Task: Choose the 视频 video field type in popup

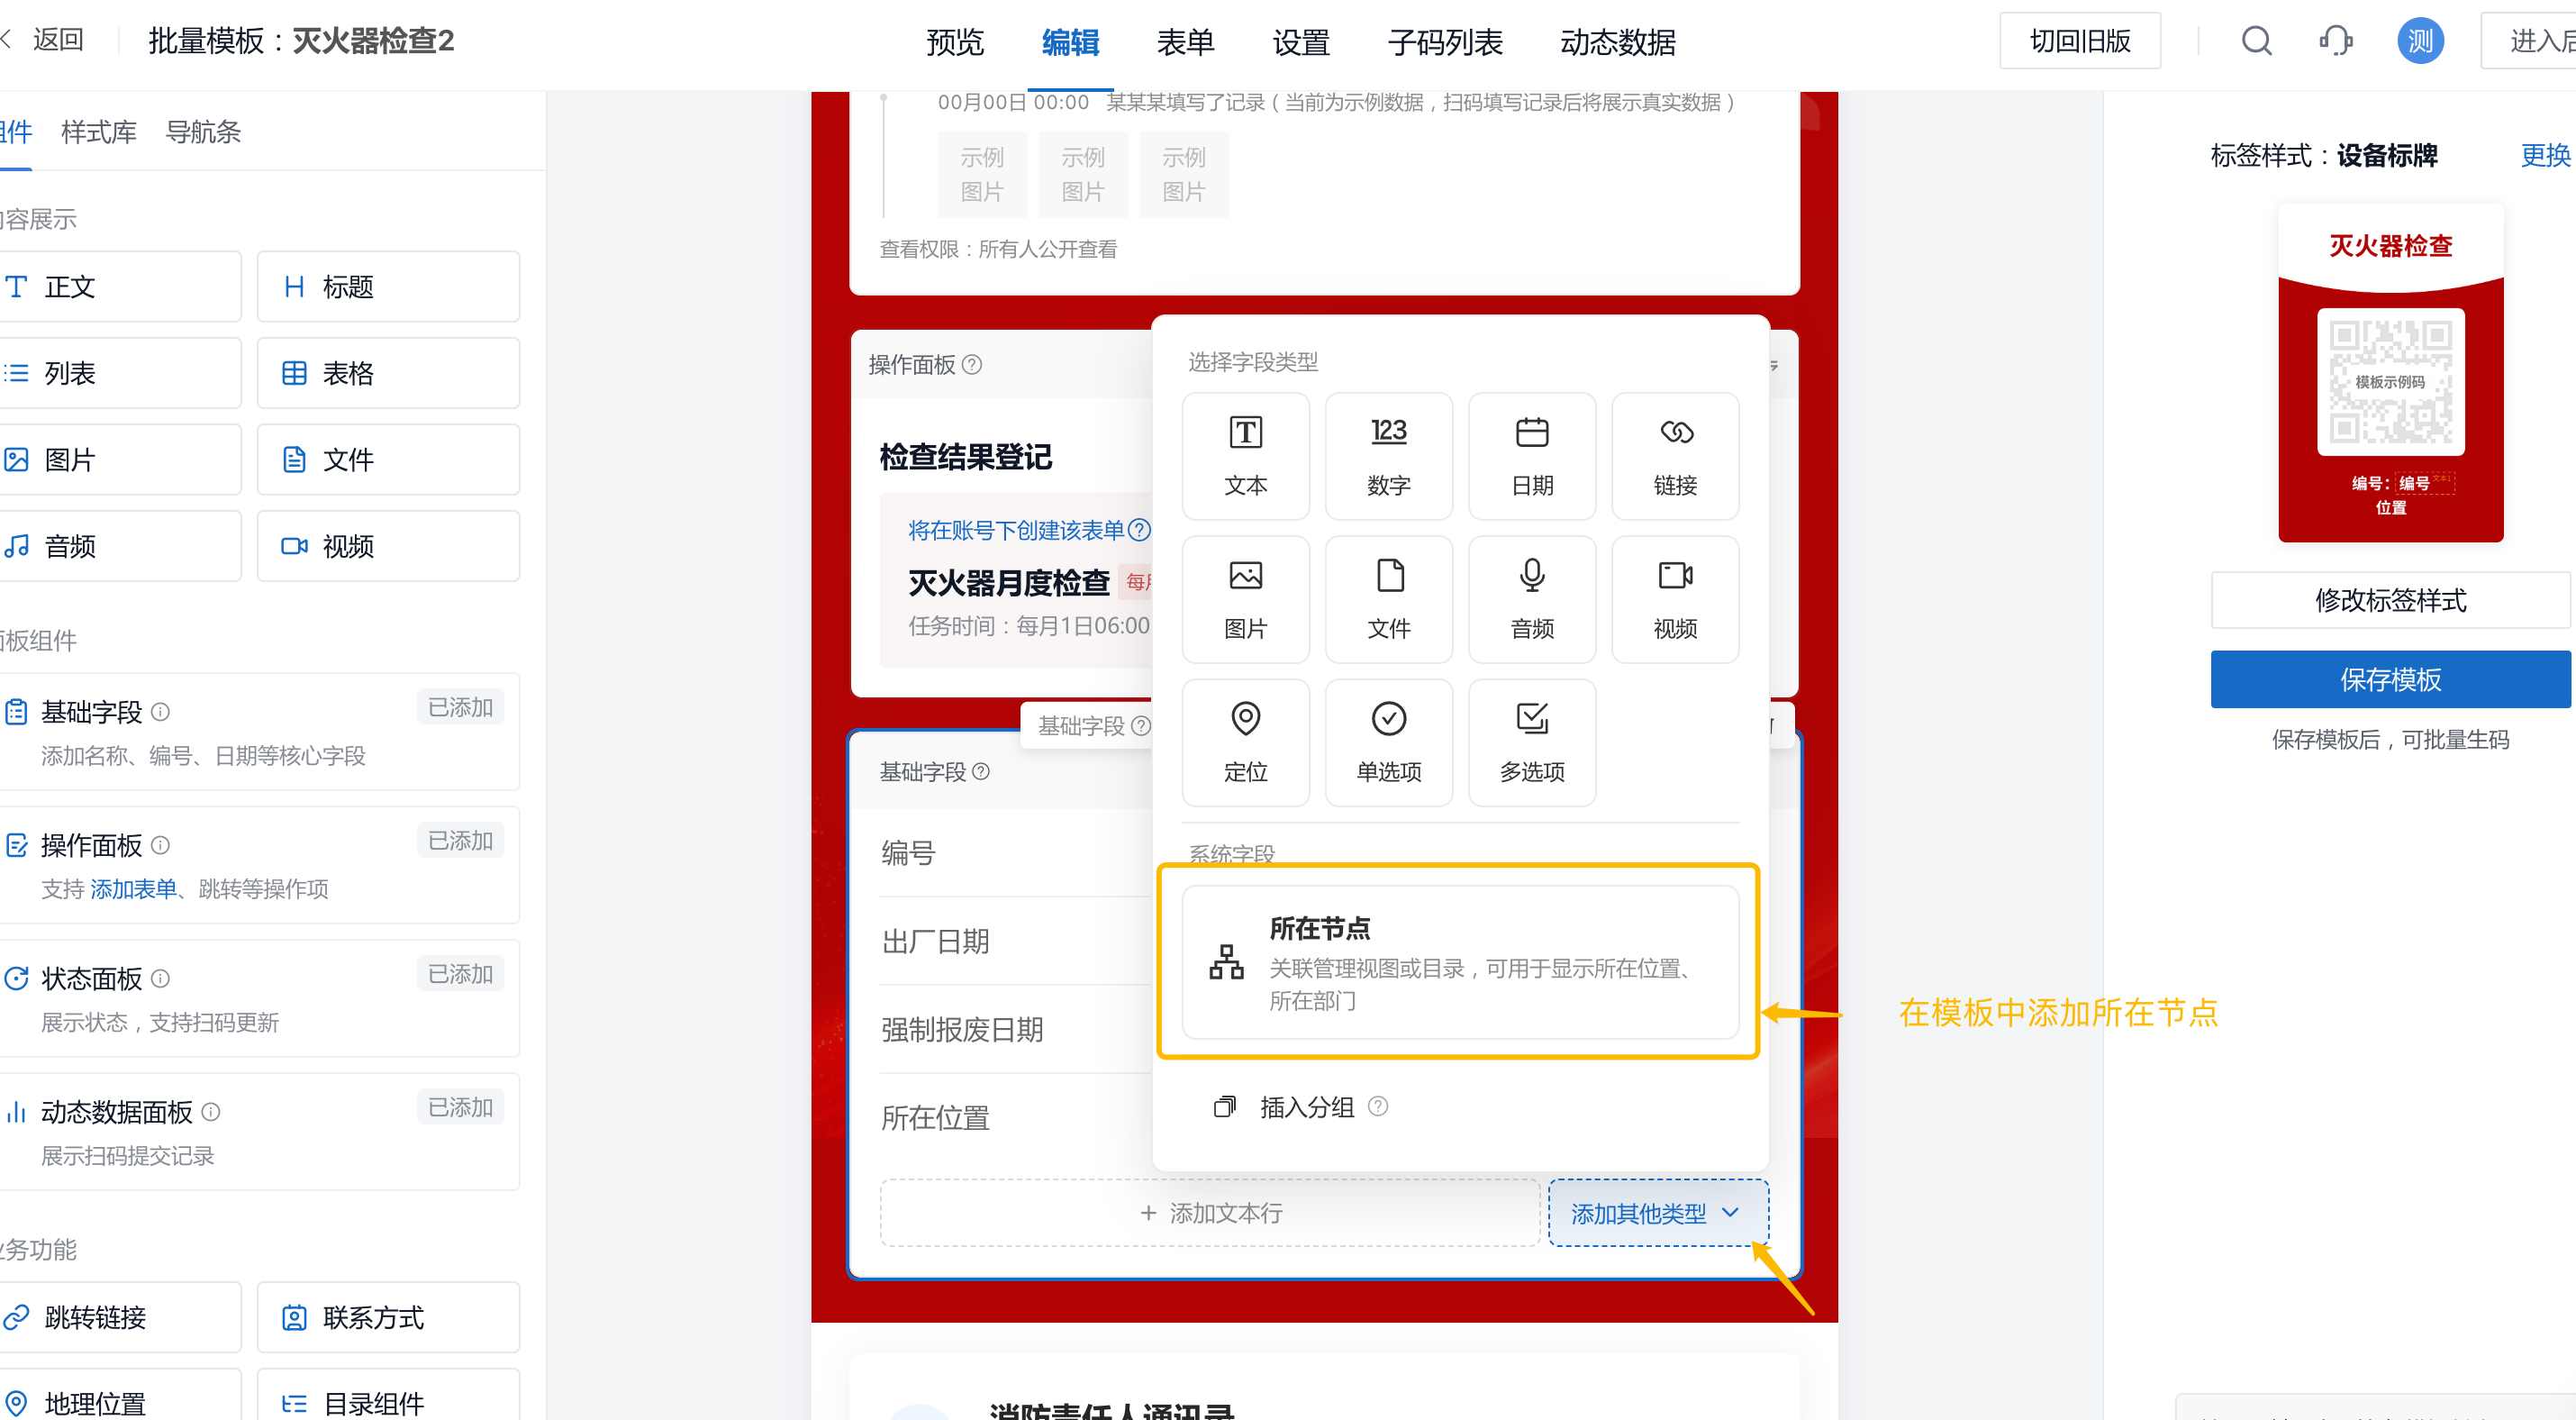Action: 1675,599
